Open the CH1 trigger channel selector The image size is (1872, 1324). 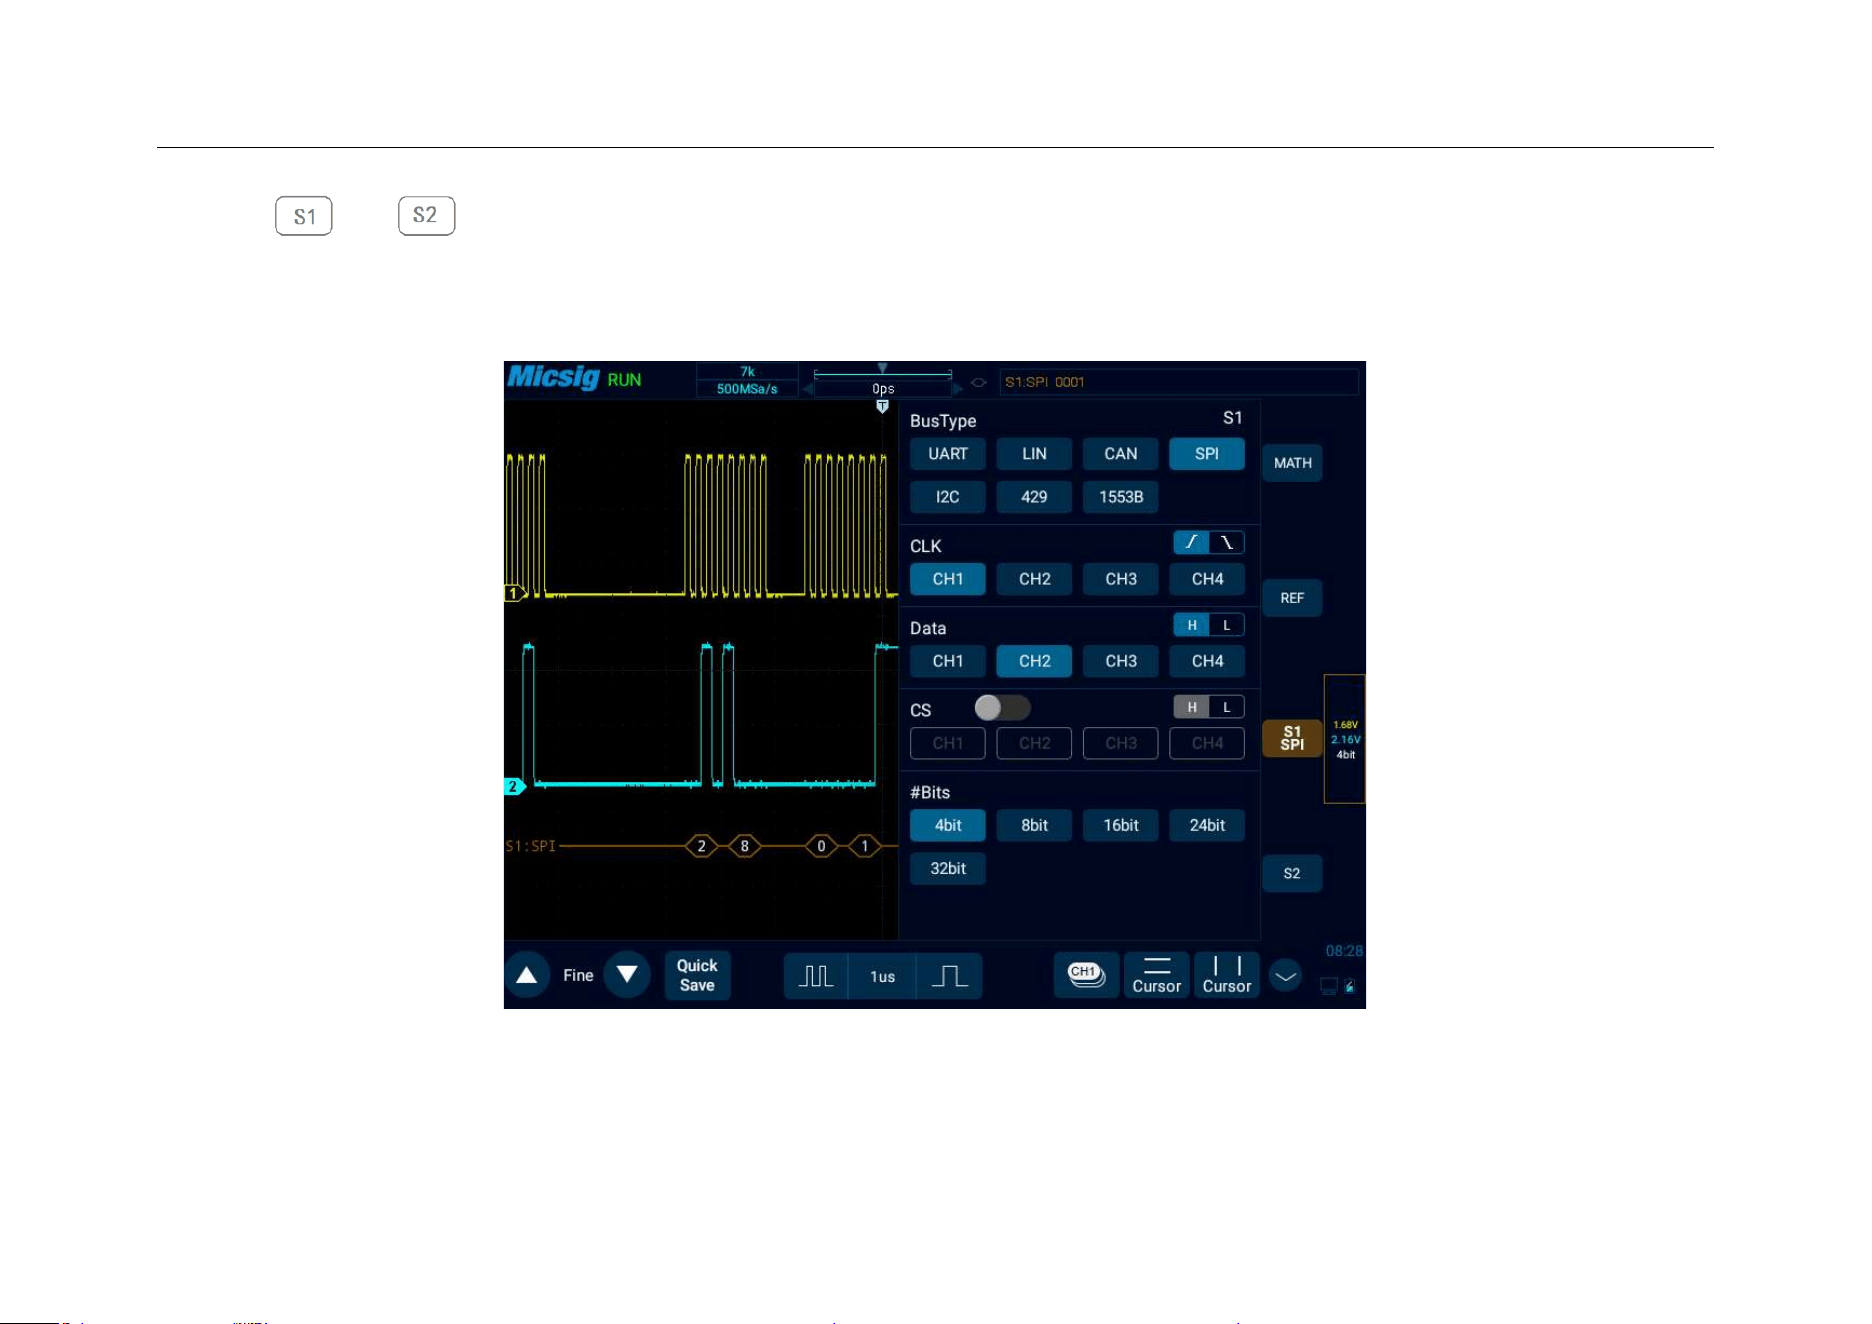coord(1086,975)
